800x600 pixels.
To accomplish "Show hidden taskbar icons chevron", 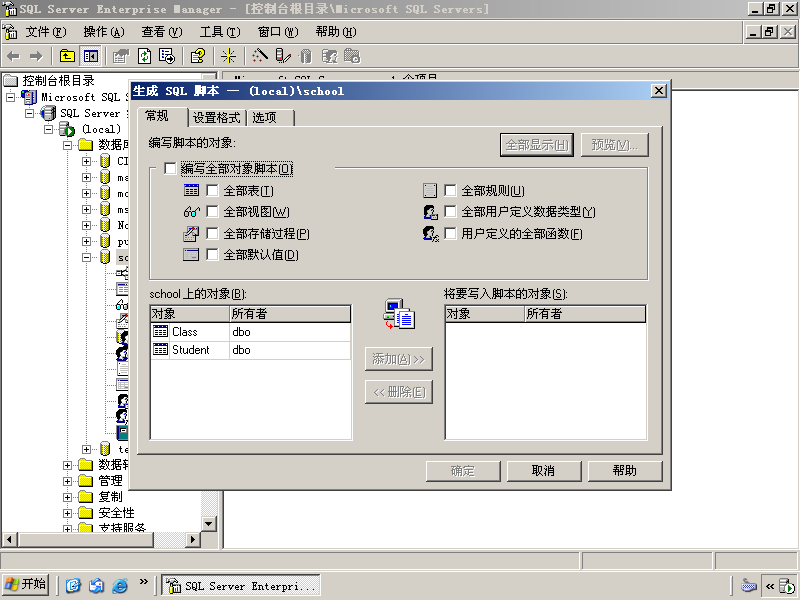I will click(x=770, y=586).
